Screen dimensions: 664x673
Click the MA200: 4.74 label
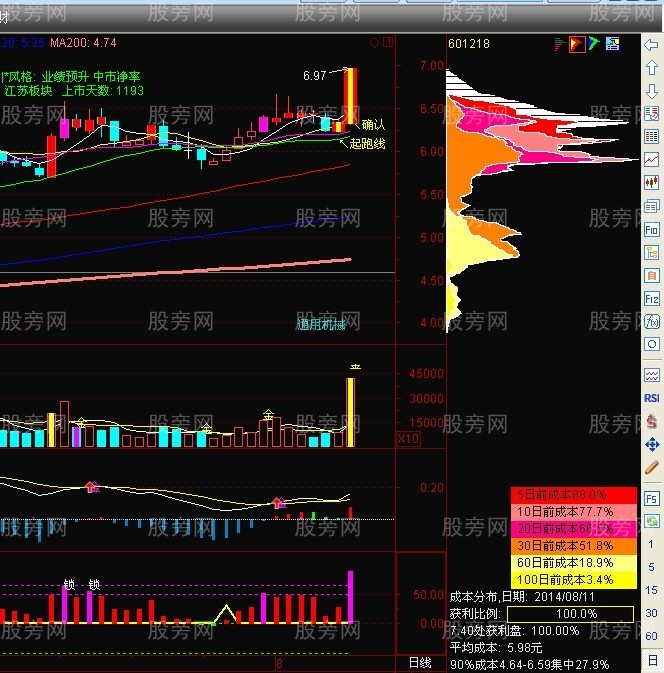tap(83, 43)
